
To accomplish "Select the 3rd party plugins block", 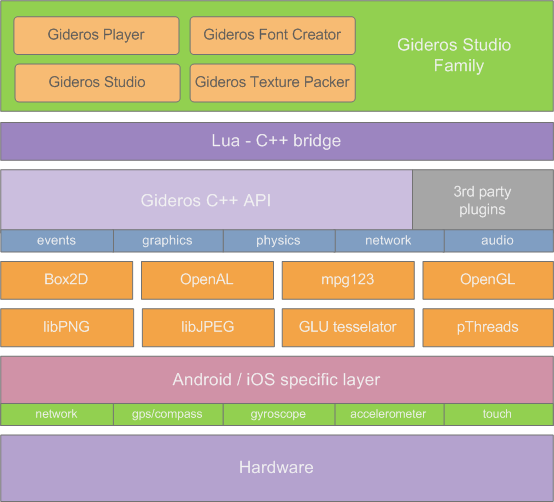I will (483, 200).
